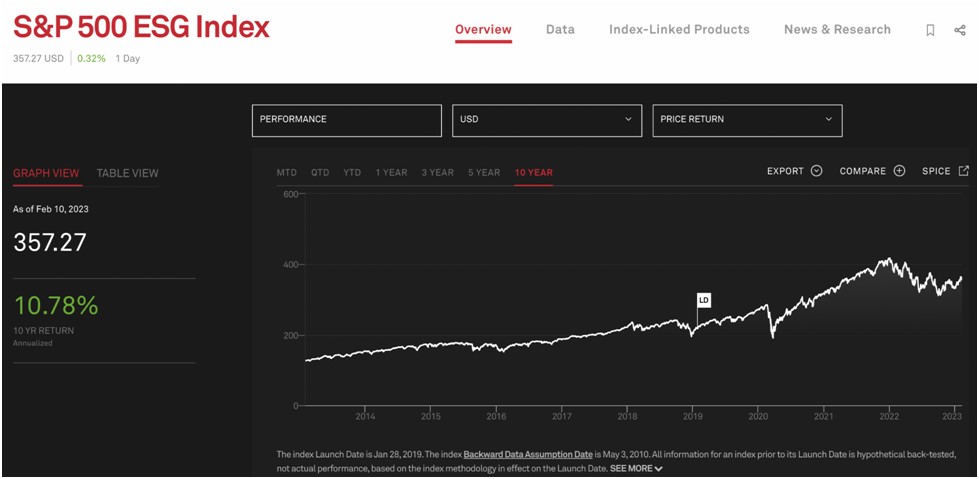Click the Annualized label under 10 YR RETURN
Viewport: 979px width, 479px height.
[x=32, y=343]
